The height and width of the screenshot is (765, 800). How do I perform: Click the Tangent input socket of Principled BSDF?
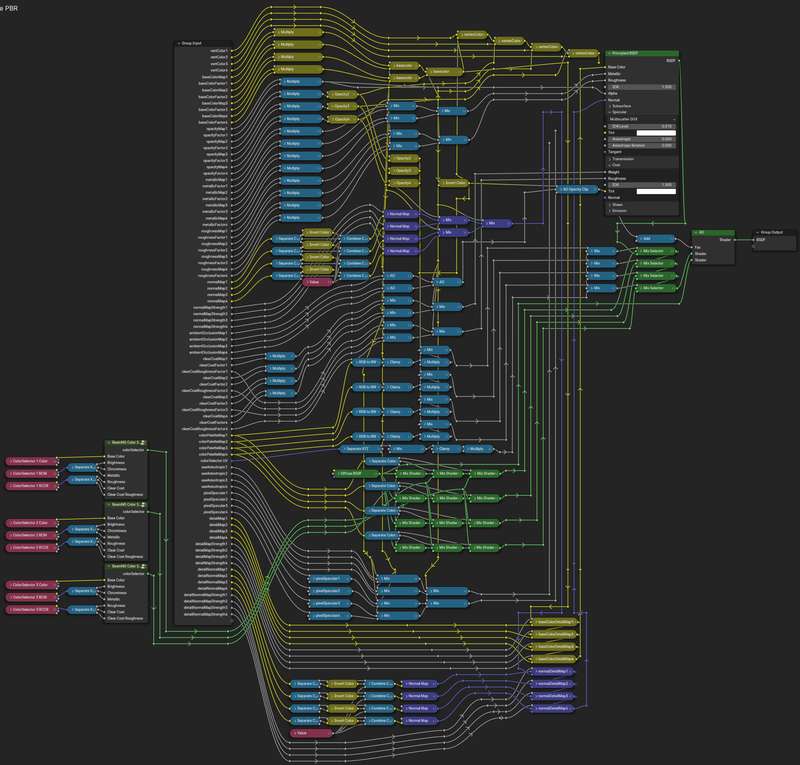[x=605, y=152]
